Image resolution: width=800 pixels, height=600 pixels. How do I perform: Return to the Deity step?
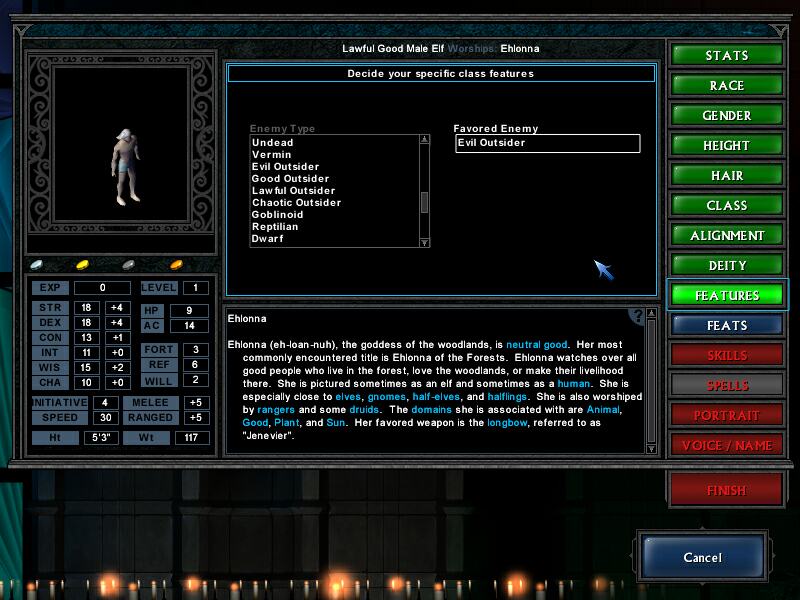(x=727, y=265)
